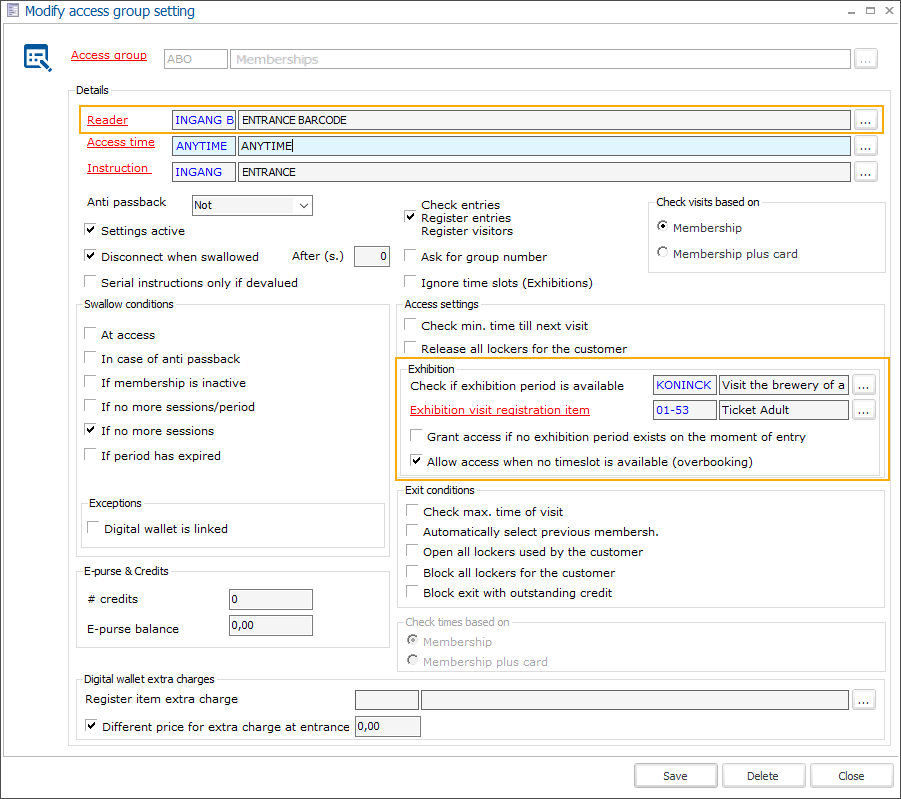The width and height of the screenshot is (901, 799).
Task: Select Membership radio for visit checks
Action: [x=663, y=226]
